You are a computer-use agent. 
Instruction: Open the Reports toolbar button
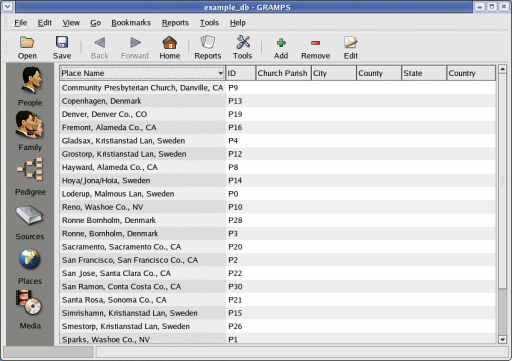208,48
